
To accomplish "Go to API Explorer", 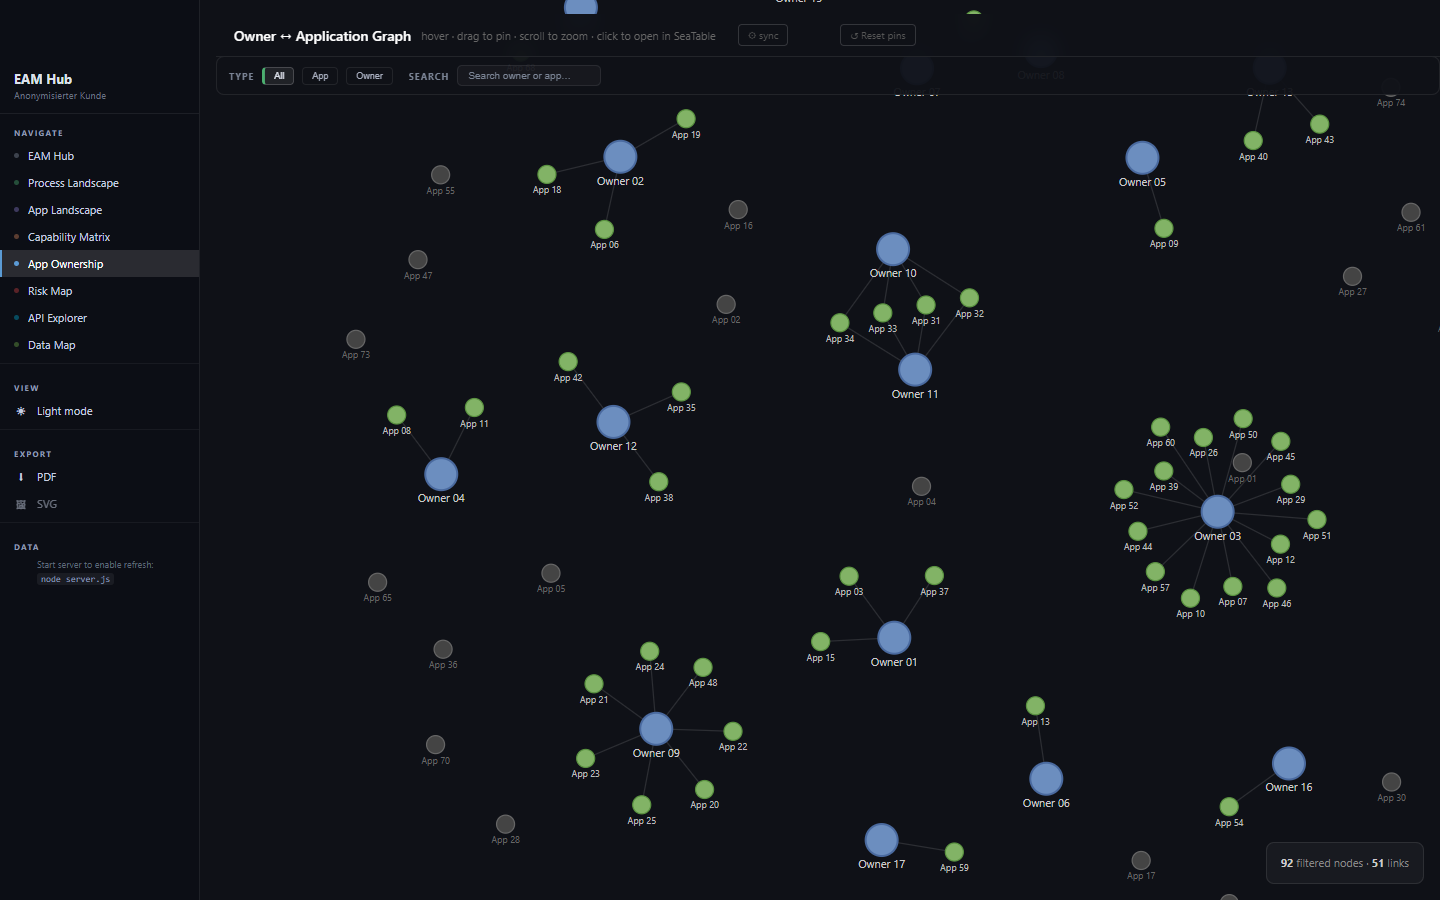I will (x=100, y=318).
